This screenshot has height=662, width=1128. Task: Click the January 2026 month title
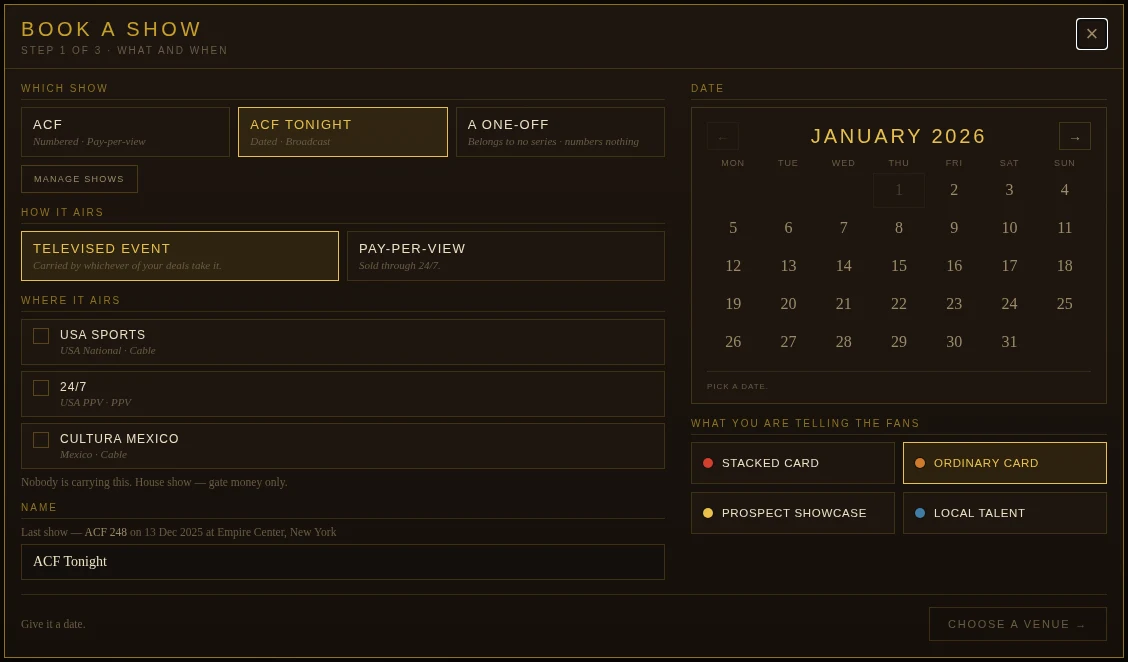coord(899,136)
